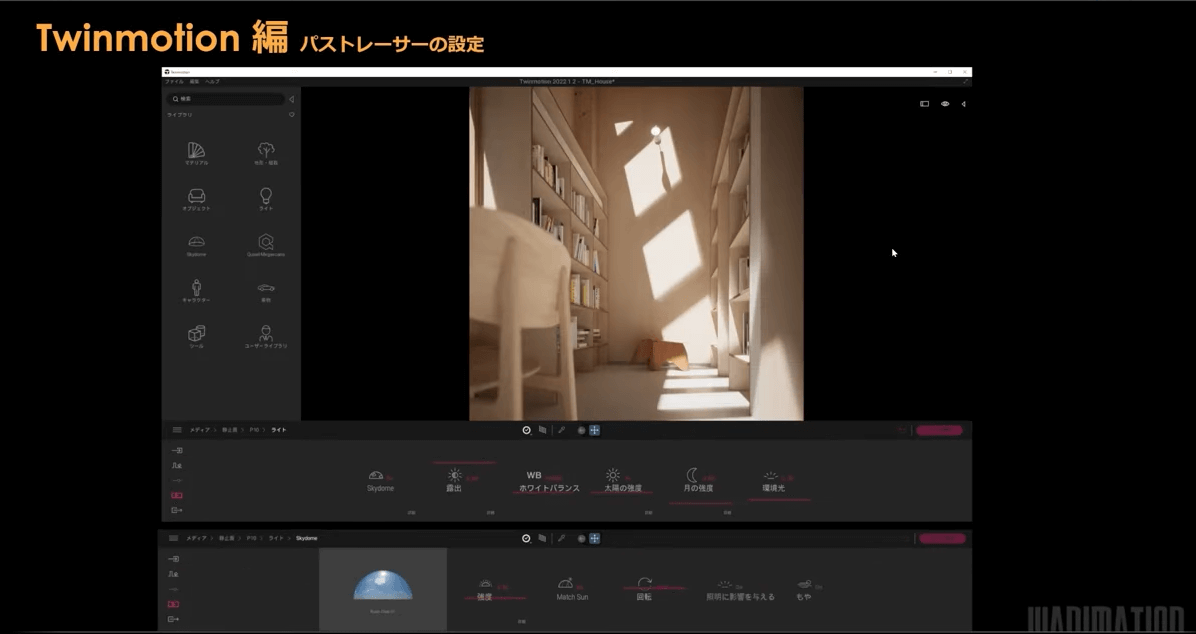Expand 詳細 (more) under Skydome 強度
This screenshot has height=634, width=1196.
click(x=522, y=622)
